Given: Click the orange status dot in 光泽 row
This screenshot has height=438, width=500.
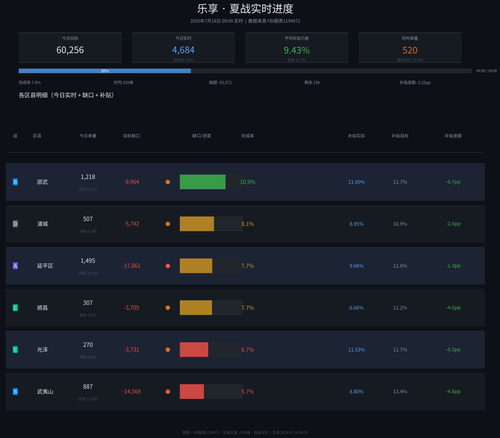Looking at the screenshot, I should click(168, 350).
